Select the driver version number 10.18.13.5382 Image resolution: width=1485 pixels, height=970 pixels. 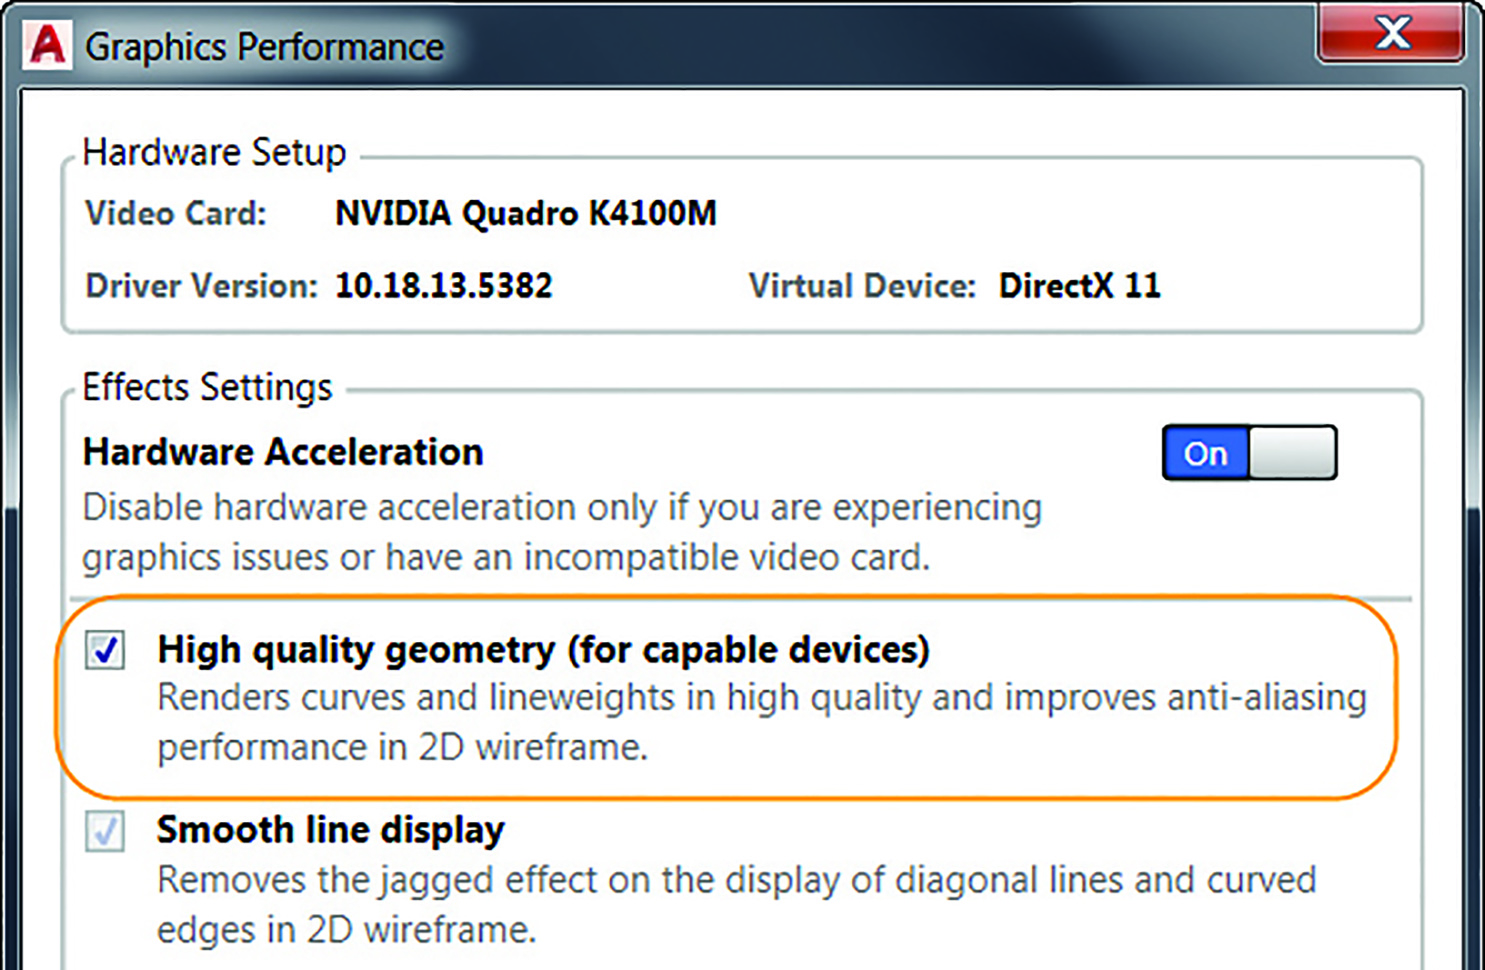click(x=443, y=286)
